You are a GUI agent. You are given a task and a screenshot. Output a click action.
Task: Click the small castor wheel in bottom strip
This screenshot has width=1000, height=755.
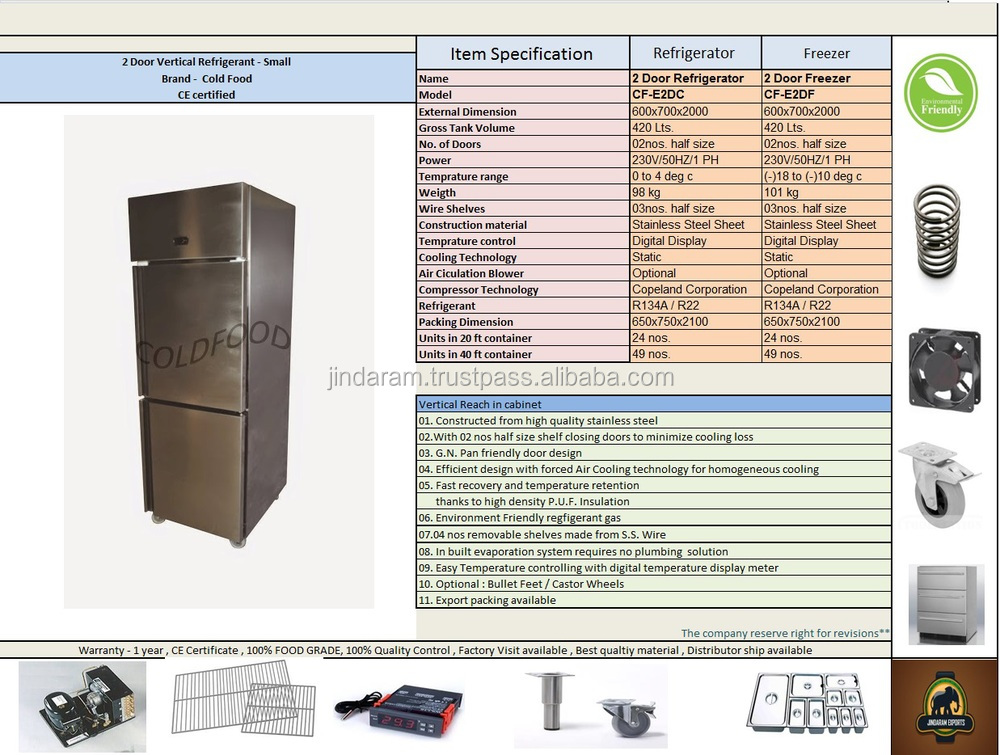[x=626, y=717]
